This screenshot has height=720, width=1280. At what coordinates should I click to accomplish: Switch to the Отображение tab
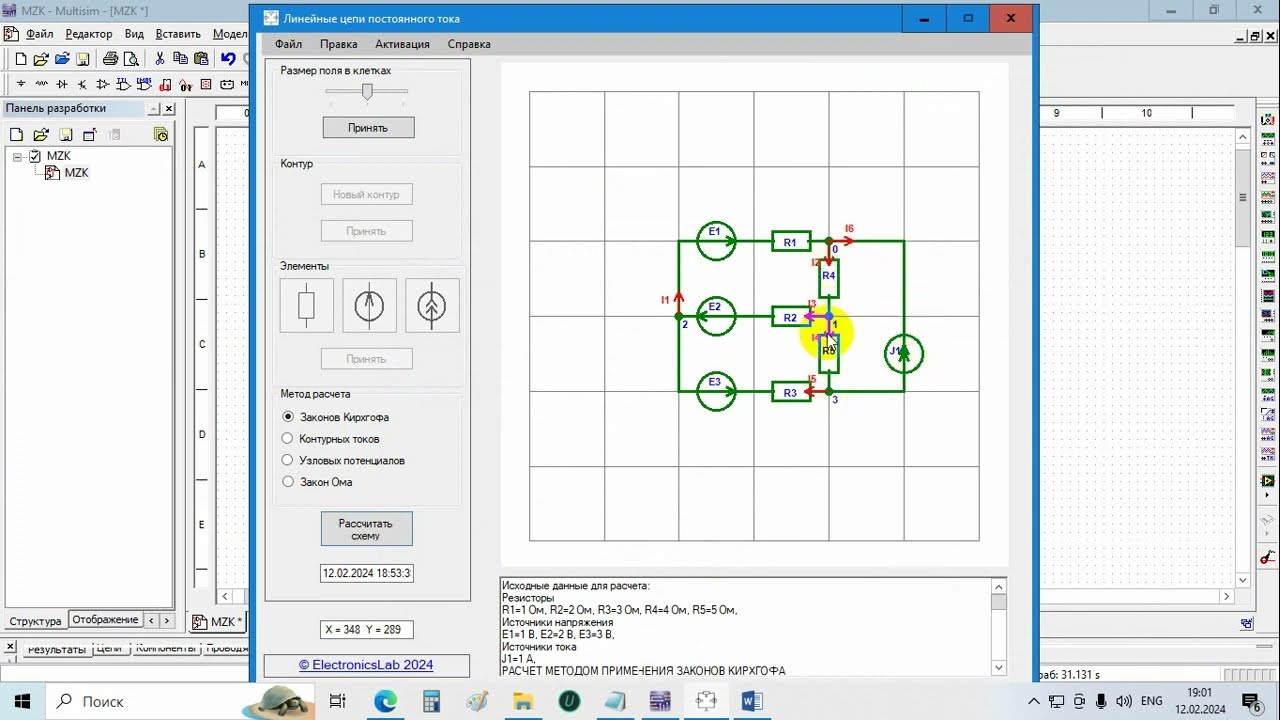[x=105, y=620]
